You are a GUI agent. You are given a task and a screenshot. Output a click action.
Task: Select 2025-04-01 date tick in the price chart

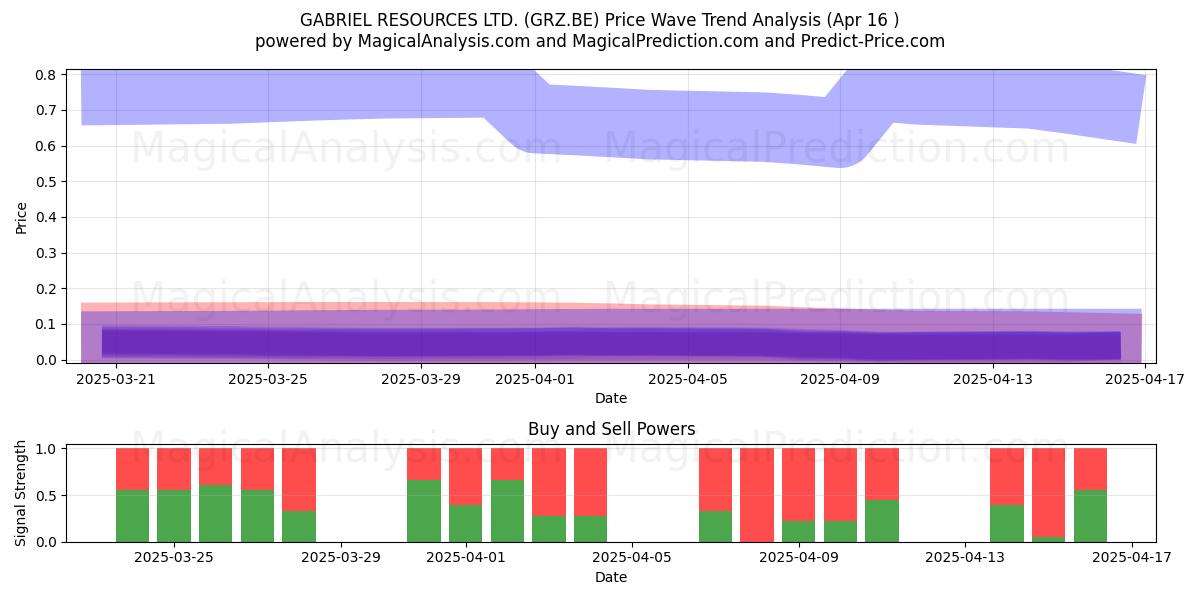point(535,379)
